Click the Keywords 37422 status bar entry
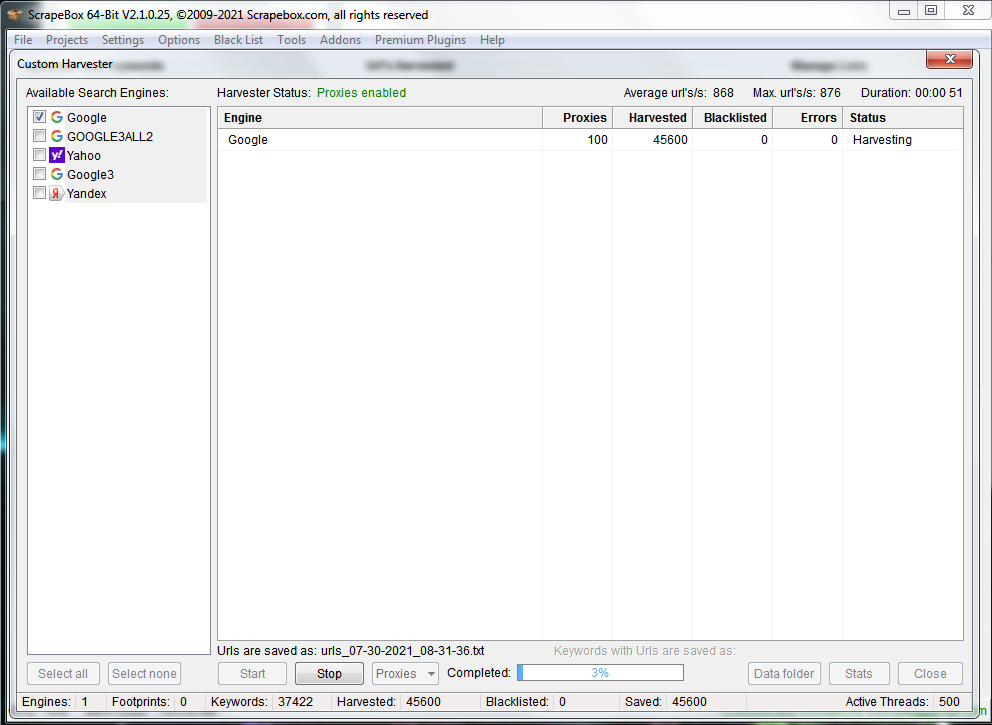 click(x=262, y=702)
